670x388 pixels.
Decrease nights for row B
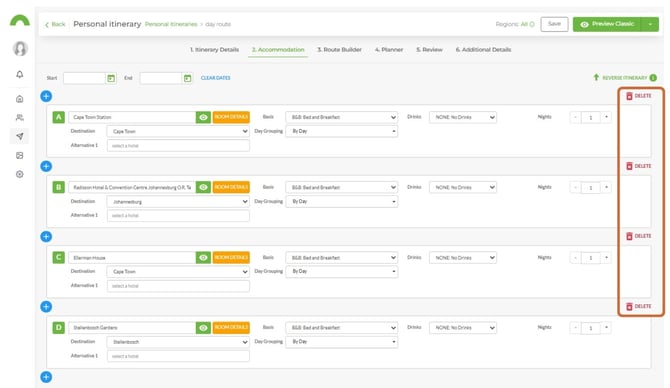pos(576,187)
